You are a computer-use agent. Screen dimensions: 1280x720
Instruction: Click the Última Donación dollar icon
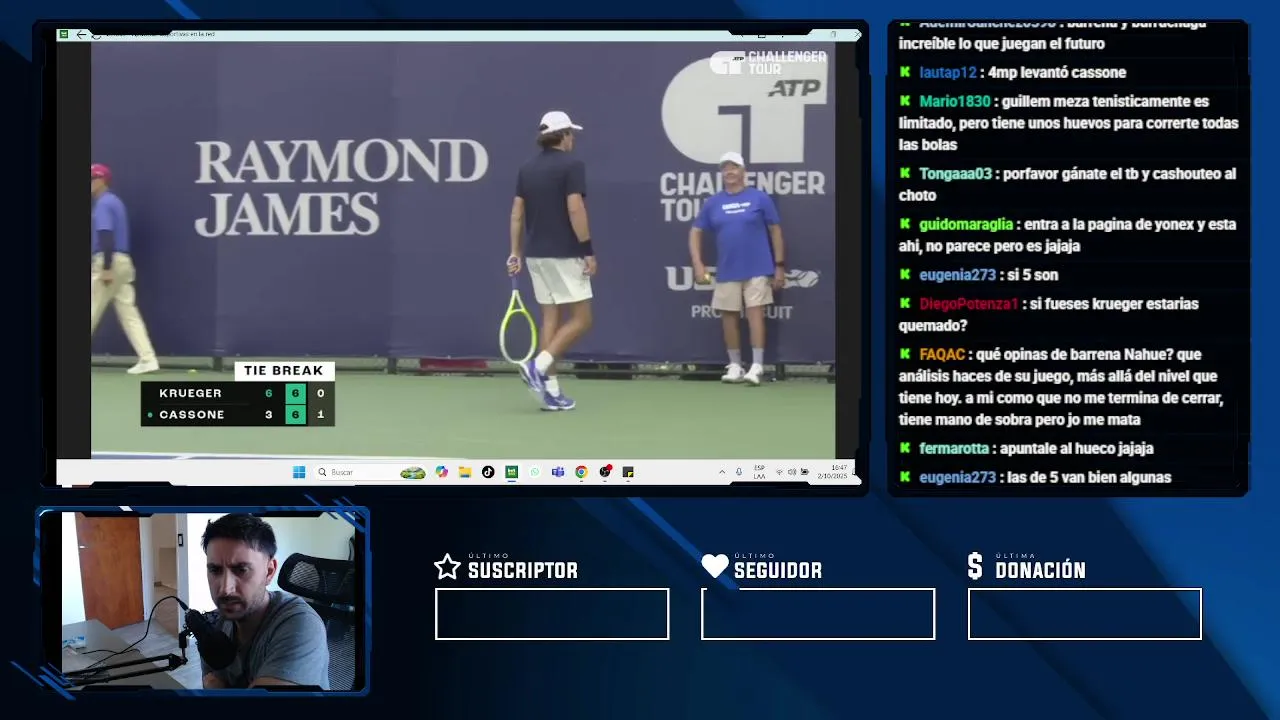(x=975, y=567)
